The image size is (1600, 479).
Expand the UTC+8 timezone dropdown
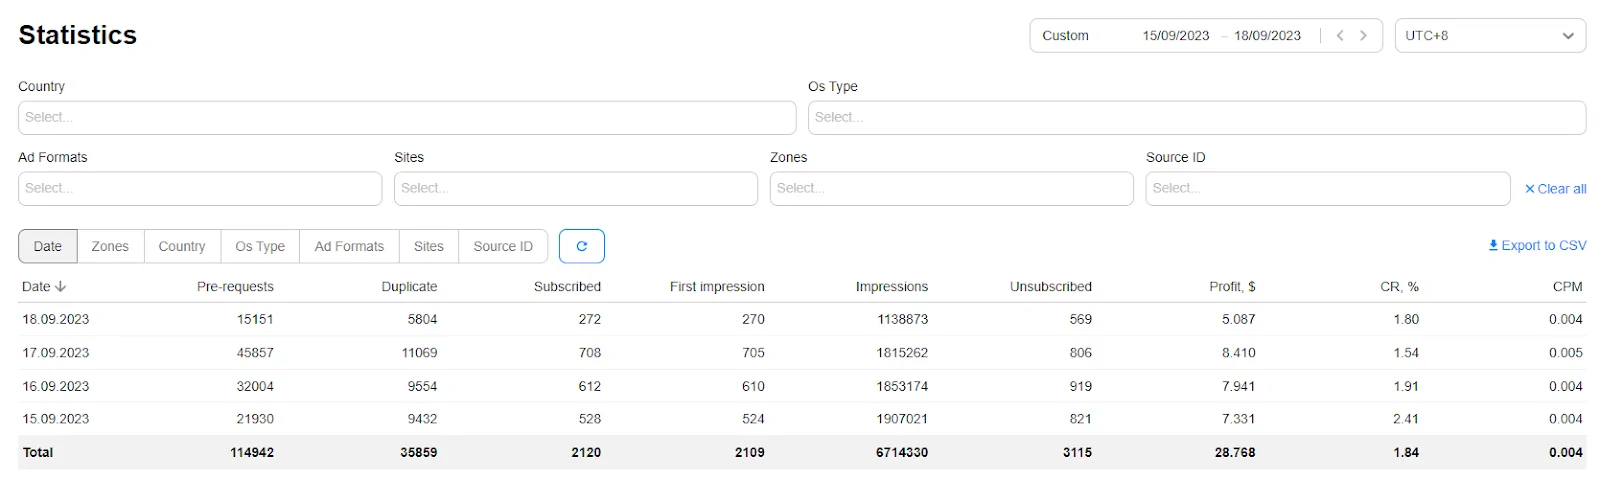1567,35
